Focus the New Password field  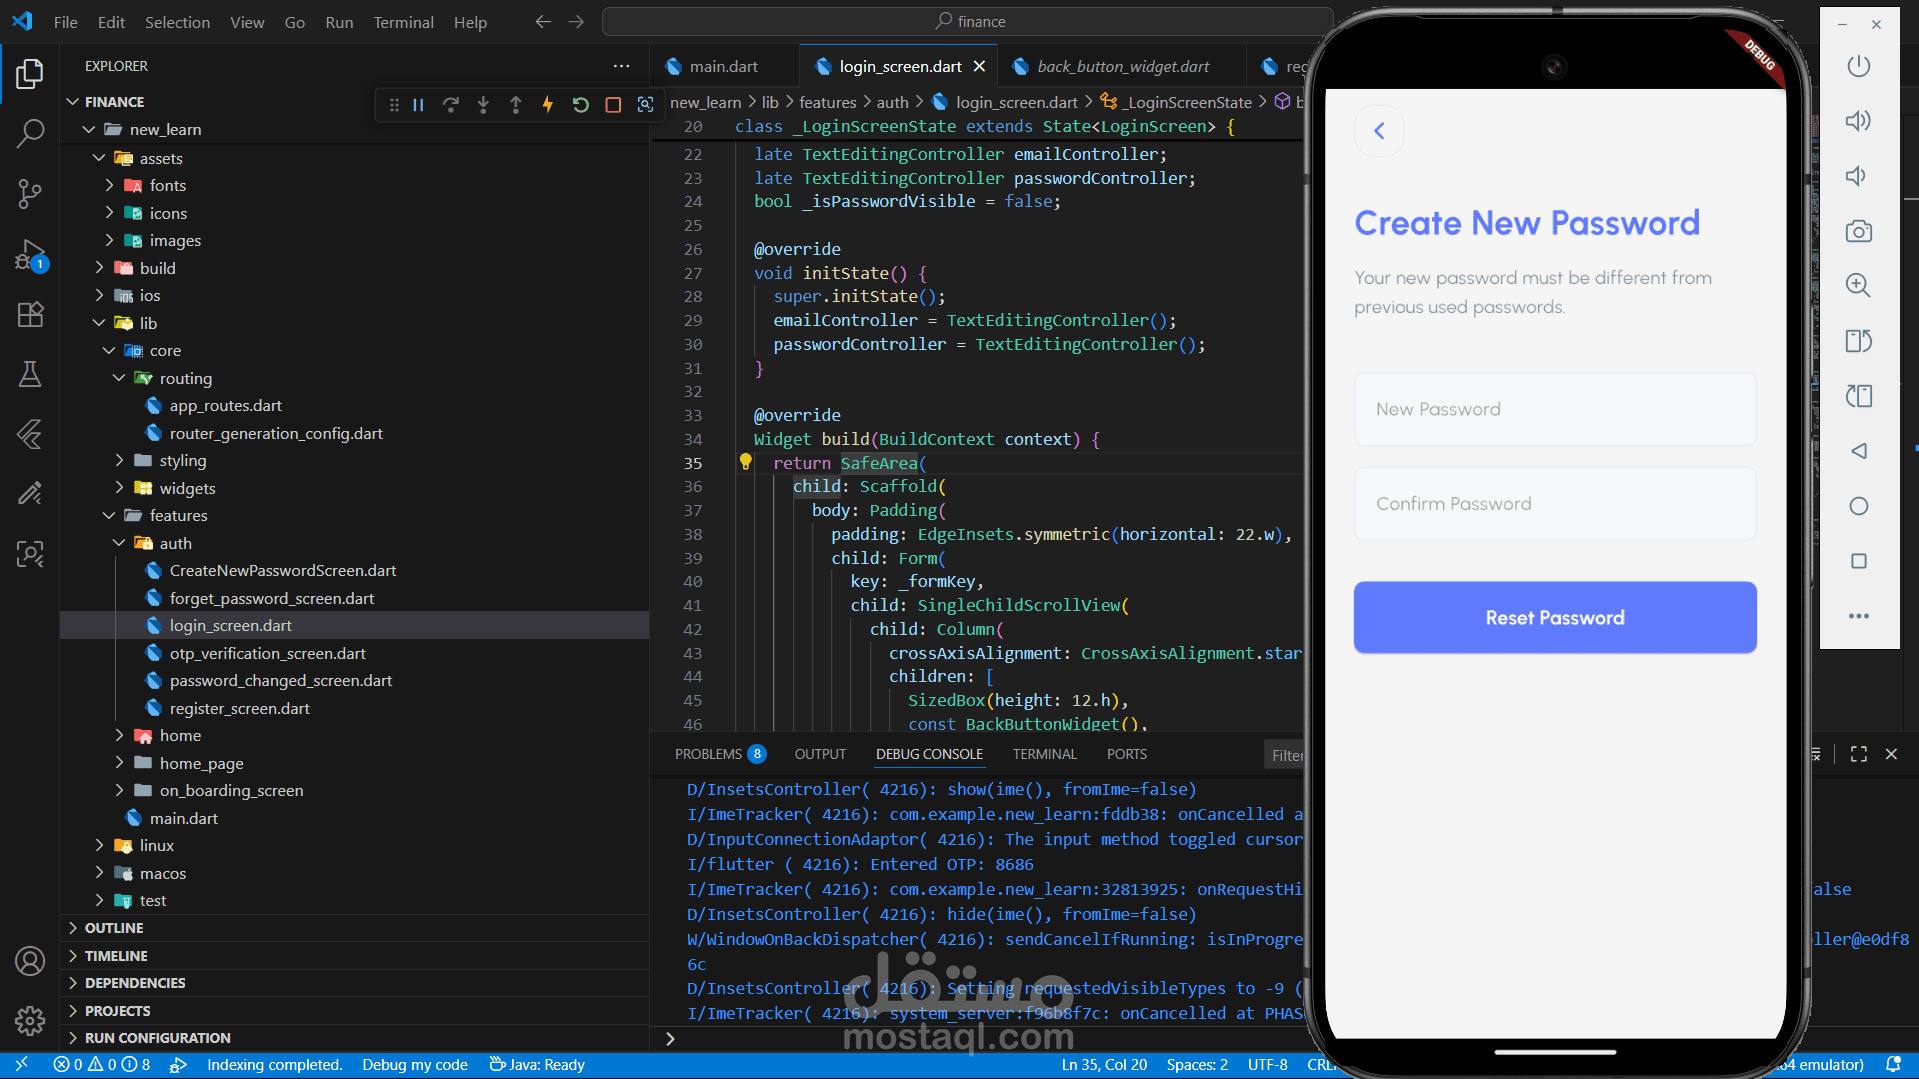(x=1555, y=409)
